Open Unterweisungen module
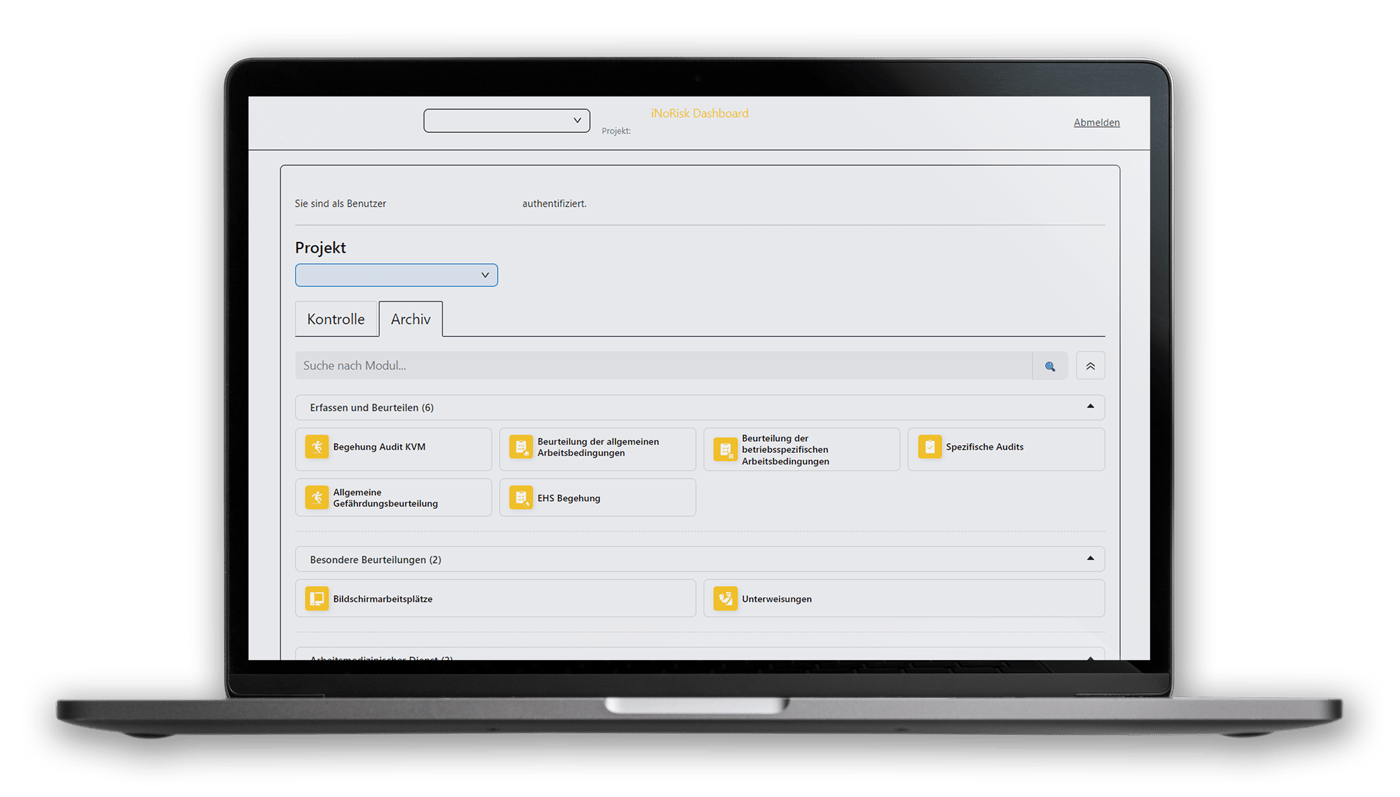This screenshot has height=797, width=1400. tap(904, 598)
